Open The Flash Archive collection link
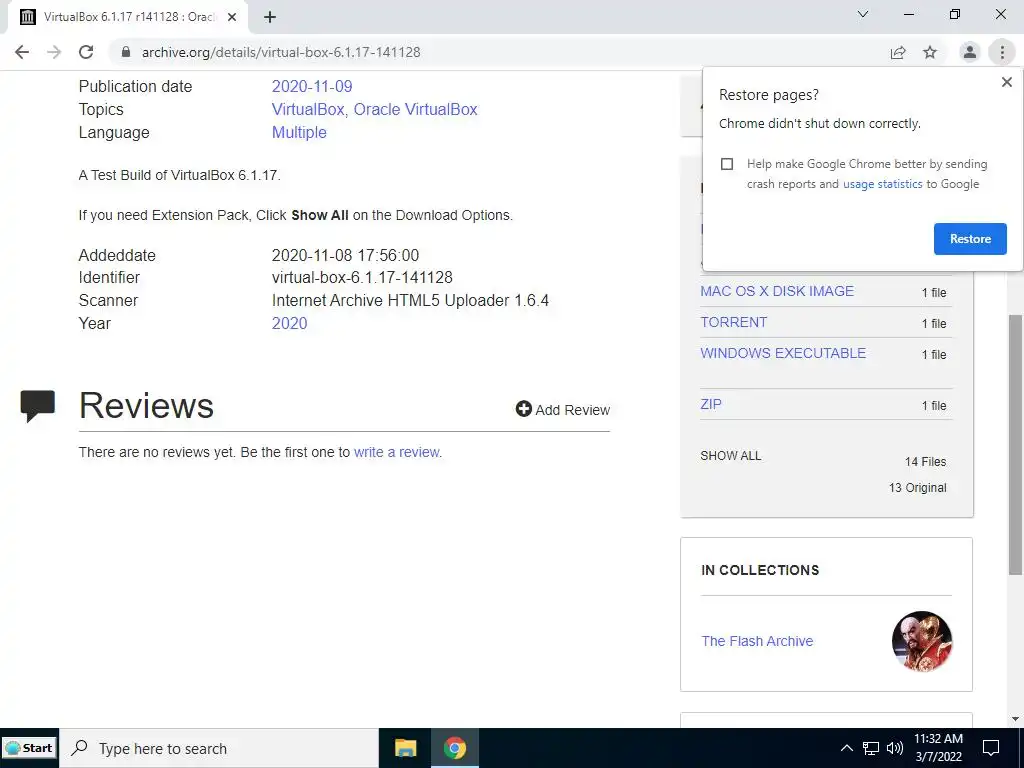The image size is (1024, 768). (x=757, y=641)
